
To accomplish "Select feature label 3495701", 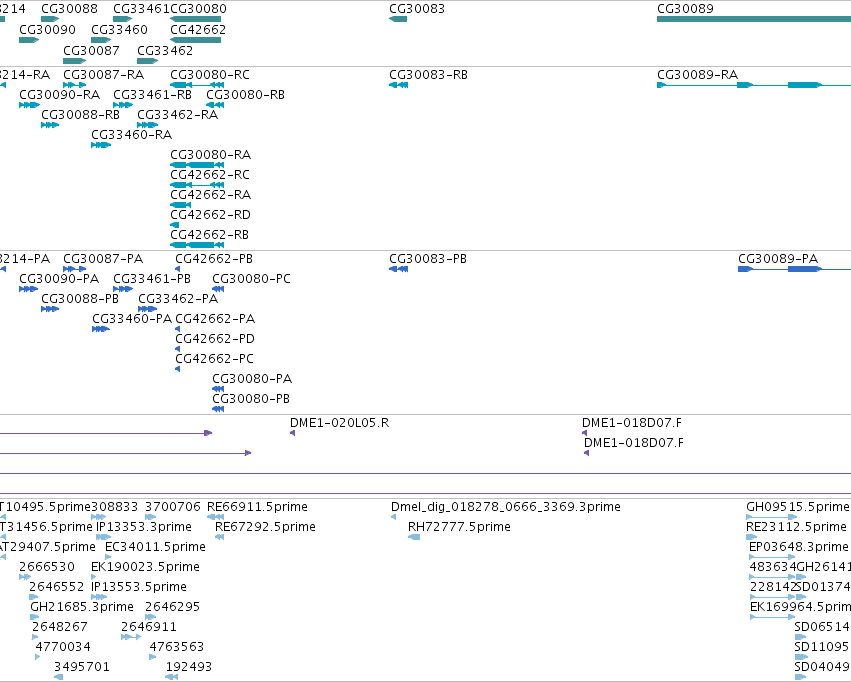I will tap(81, 667).
